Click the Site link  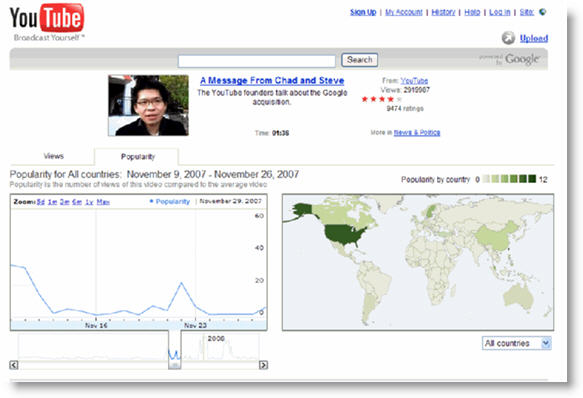tap(526, 12)
